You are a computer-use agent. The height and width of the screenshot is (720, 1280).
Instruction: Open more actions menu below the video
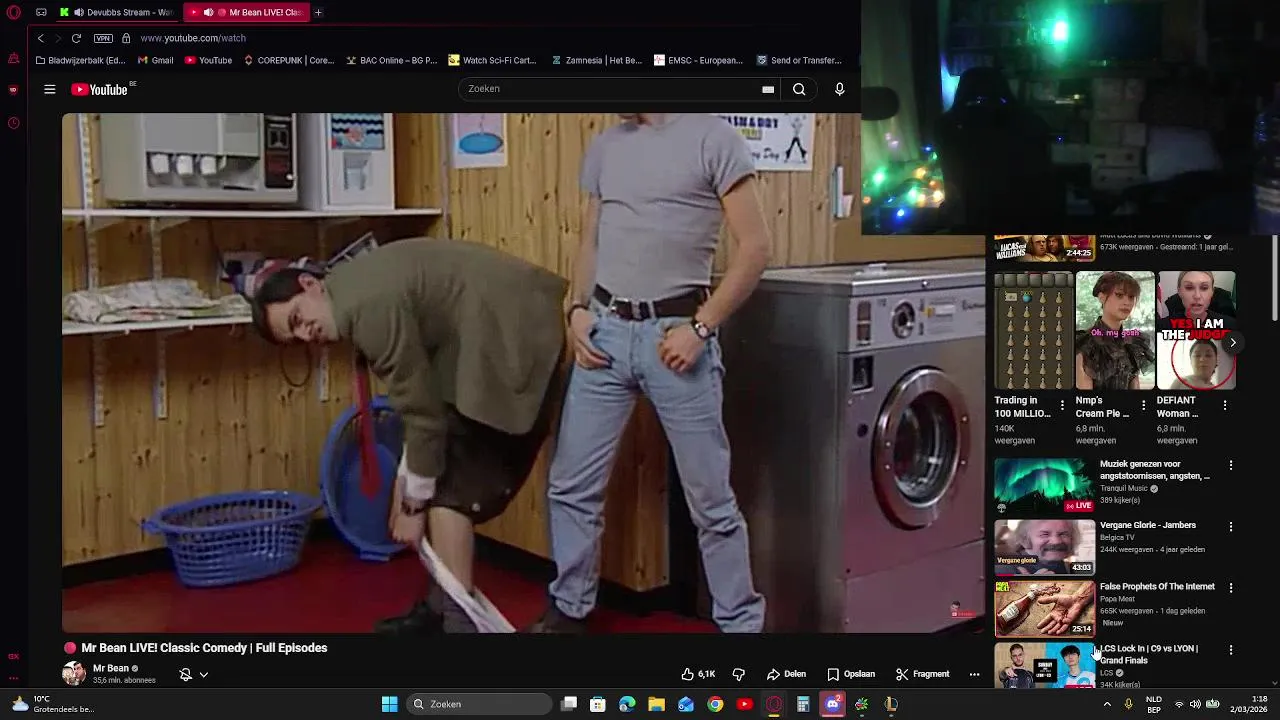pyautogui.click(x=974, y=674)
